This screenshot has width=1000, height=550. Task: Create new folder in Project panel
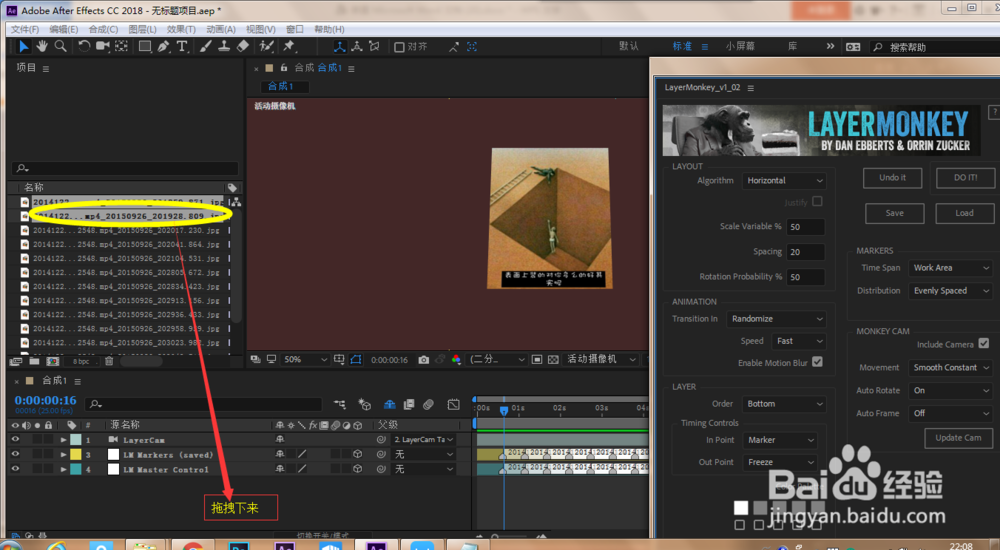[x=34, y=361]
